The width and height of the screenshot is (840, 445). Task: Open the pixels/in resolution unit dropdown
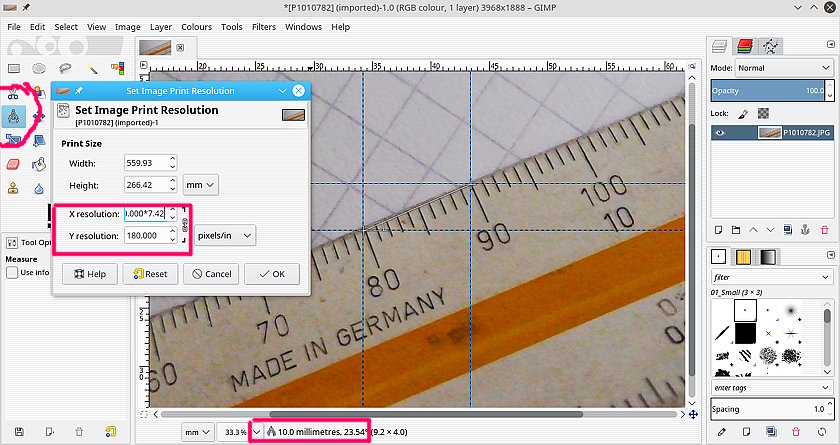(225, 236)
